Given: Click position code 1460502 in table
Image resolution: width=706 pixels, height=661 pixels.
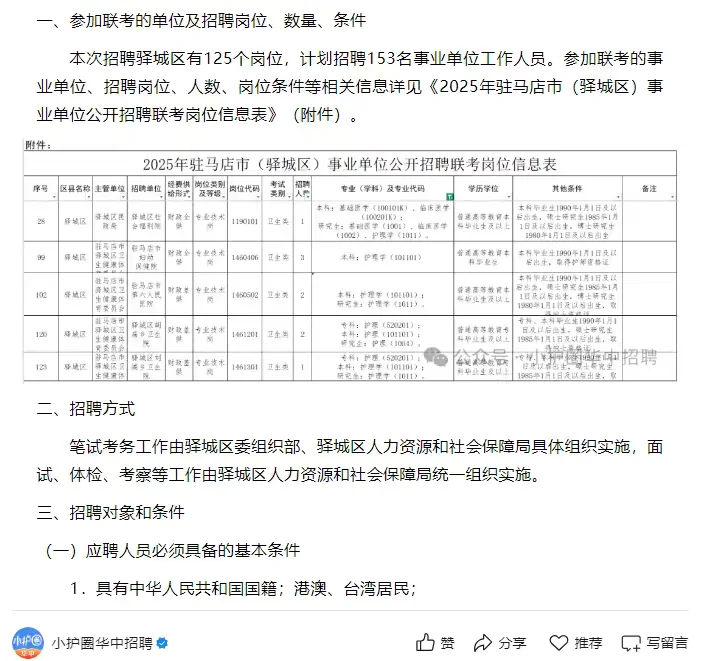Looking at the screenshot, I should pyautogui.click(x=245, y=294).
